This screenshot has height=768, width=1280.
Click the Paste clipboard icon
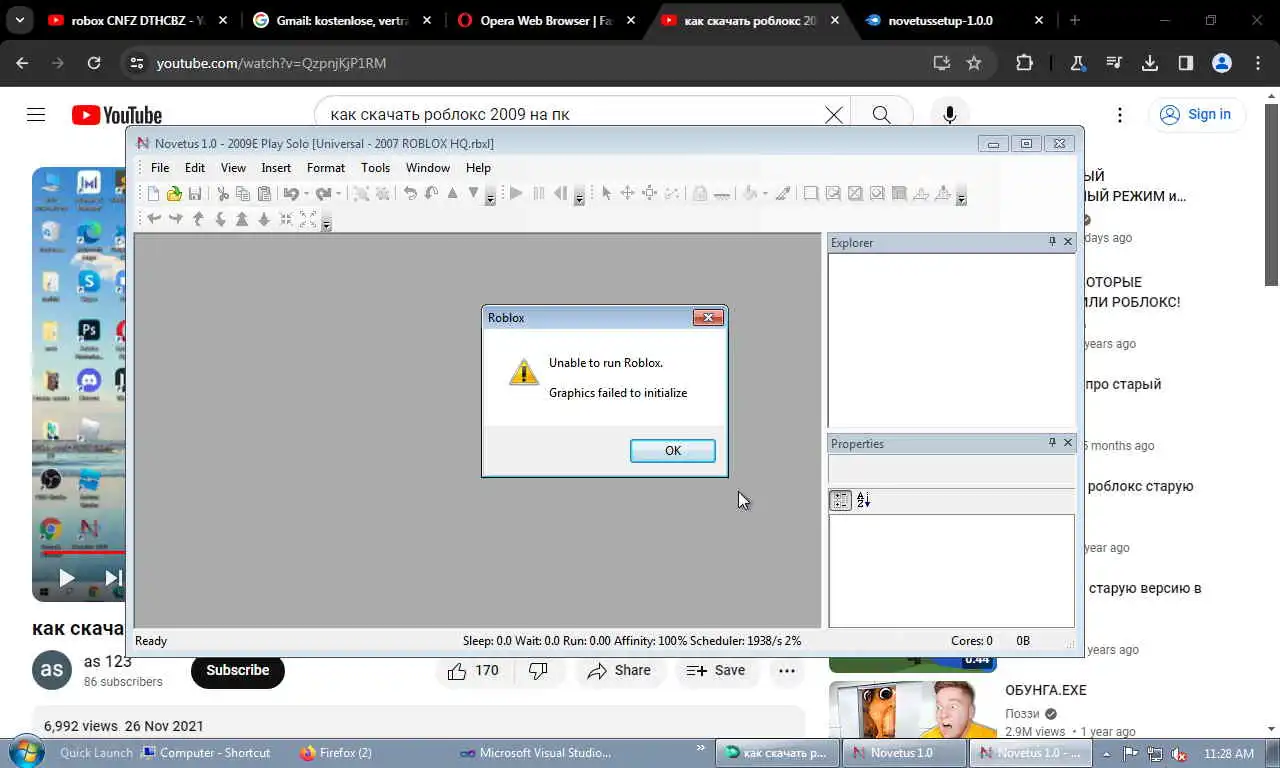tap(265, 194)
